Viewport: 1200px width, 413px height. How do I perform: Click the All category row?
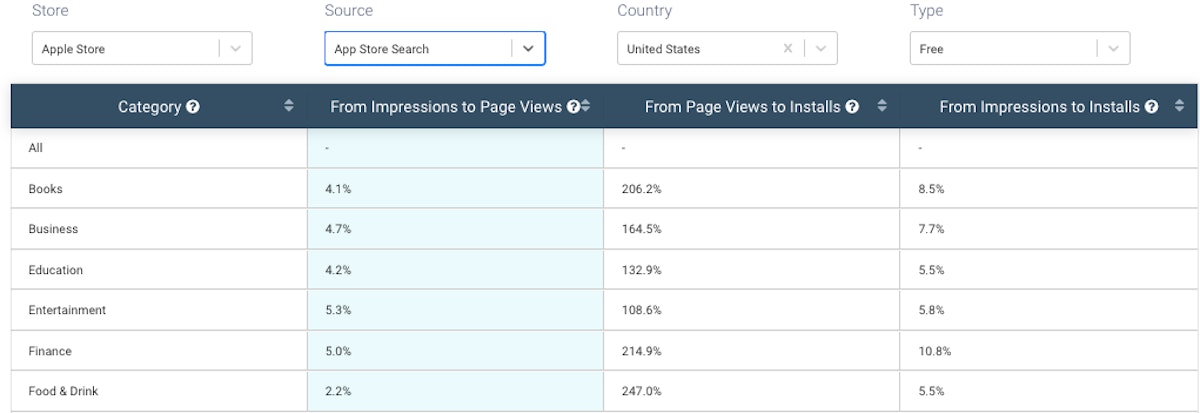(36, 148)
